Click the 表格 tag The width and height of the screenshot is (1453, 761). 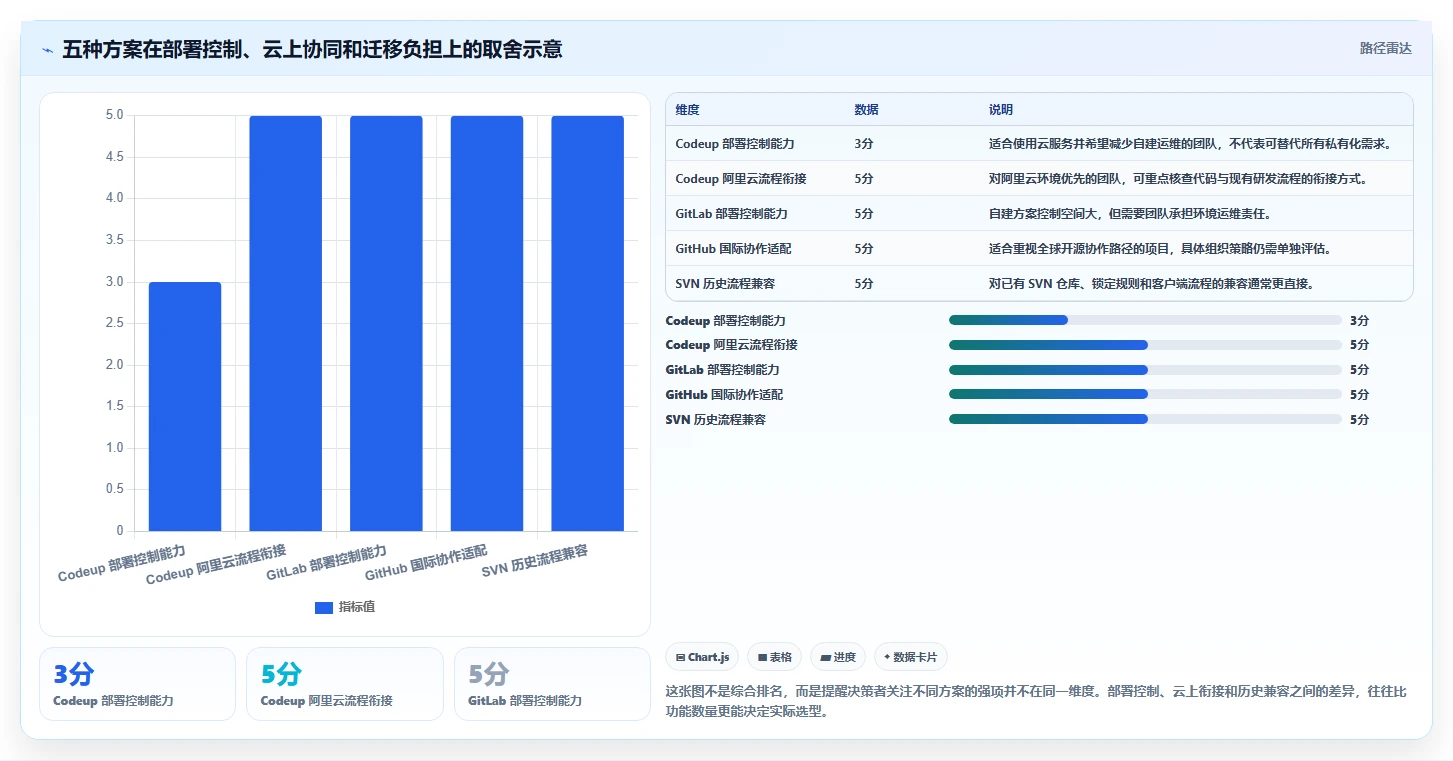point(775,657)
